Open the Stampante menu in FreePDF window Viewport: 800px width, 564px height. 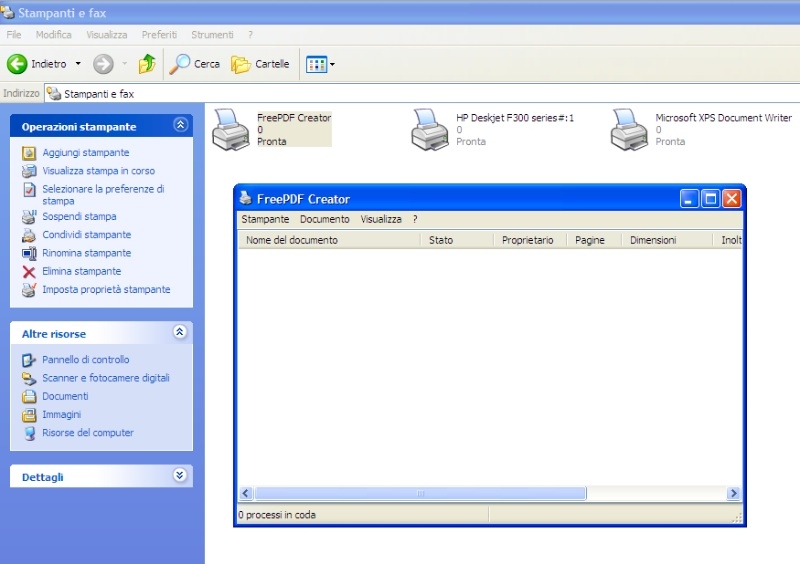[265, 219]
